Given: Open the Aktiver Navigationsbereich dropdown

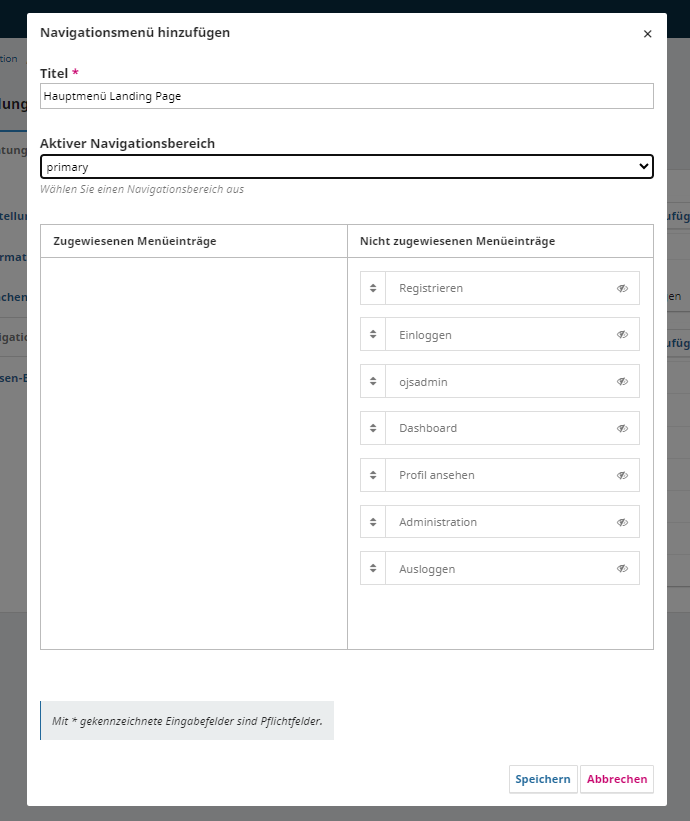Looking at the screenshot, I should (x=346, y=167).
